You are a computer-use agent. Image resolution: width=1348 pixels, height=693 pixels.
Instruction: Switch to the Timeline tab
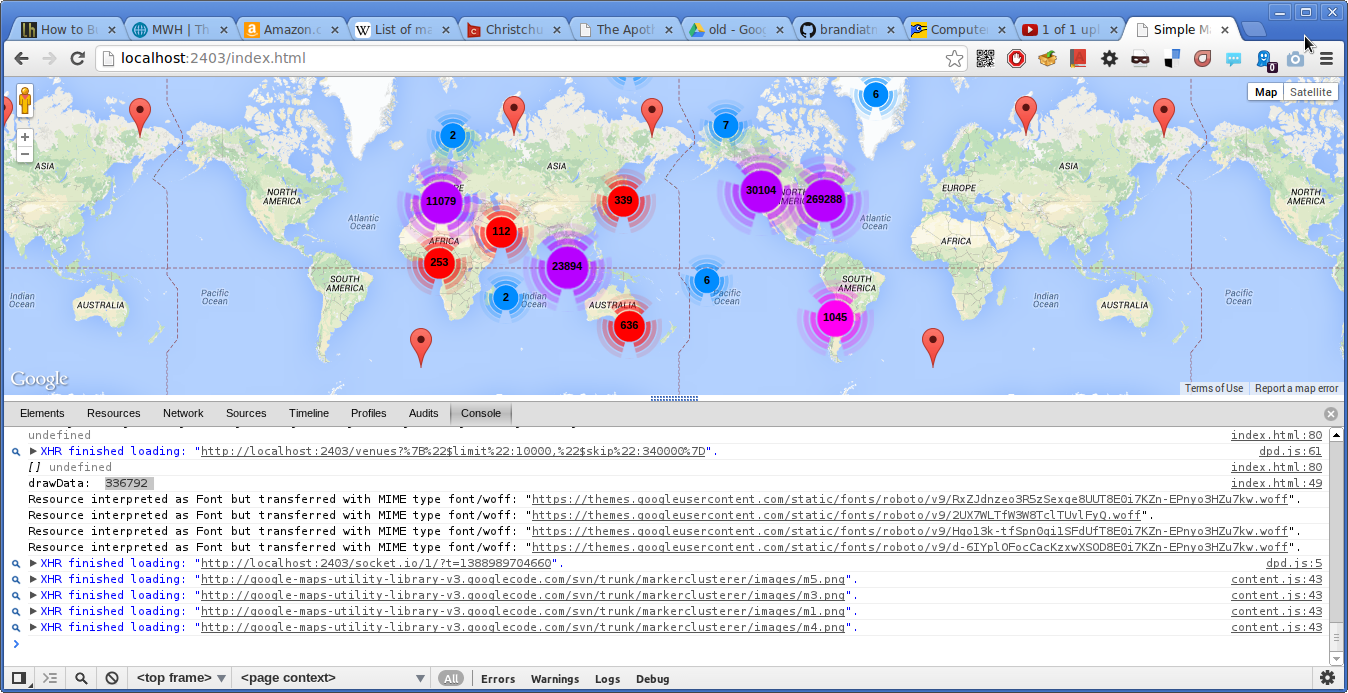[309, 413]
